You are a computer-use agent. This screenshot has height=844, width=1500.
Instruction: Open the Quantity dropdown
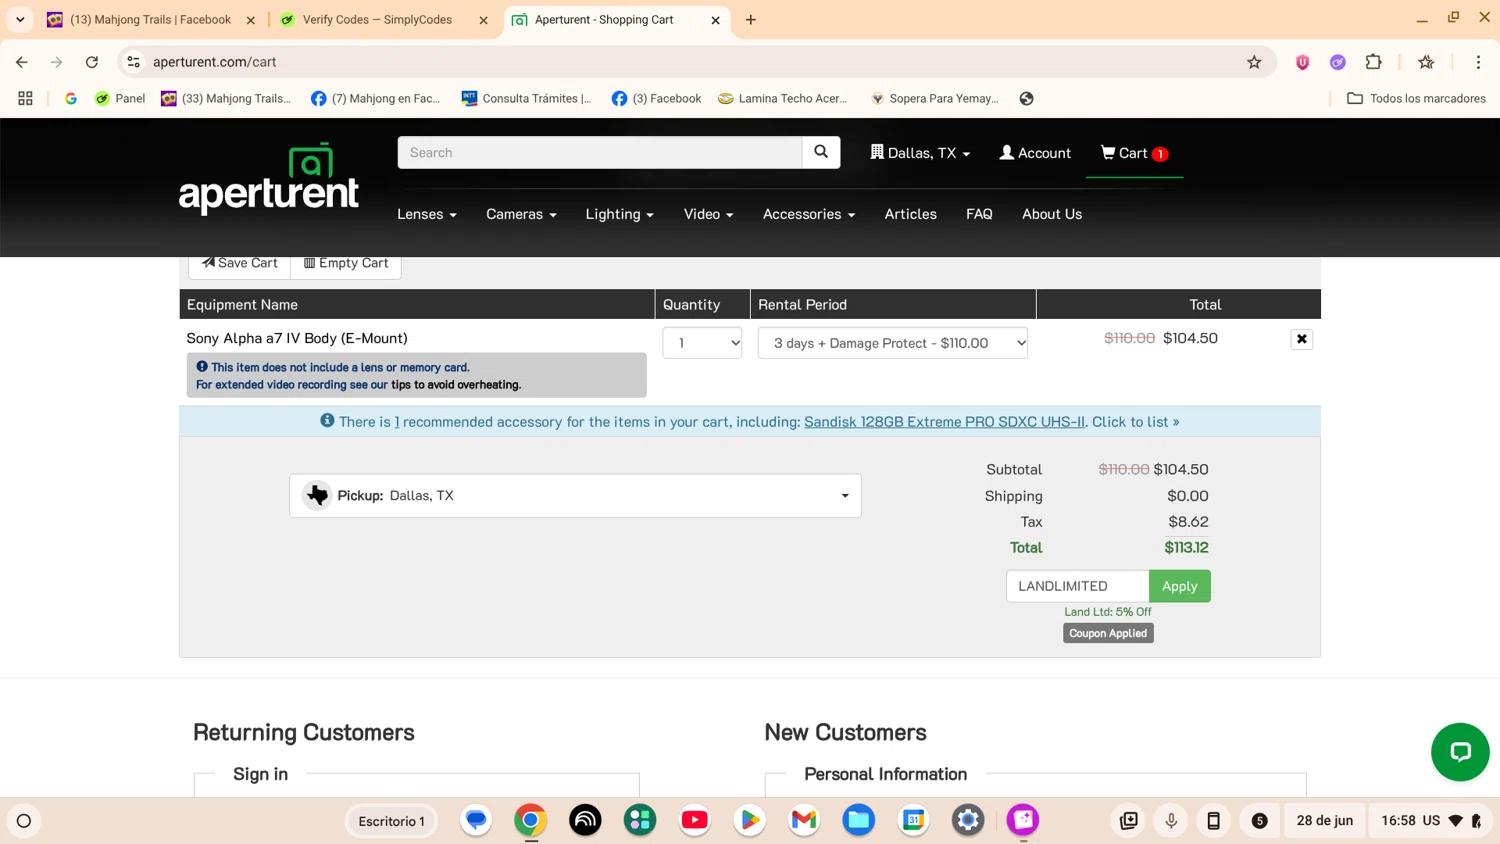[x=702, y=343]
